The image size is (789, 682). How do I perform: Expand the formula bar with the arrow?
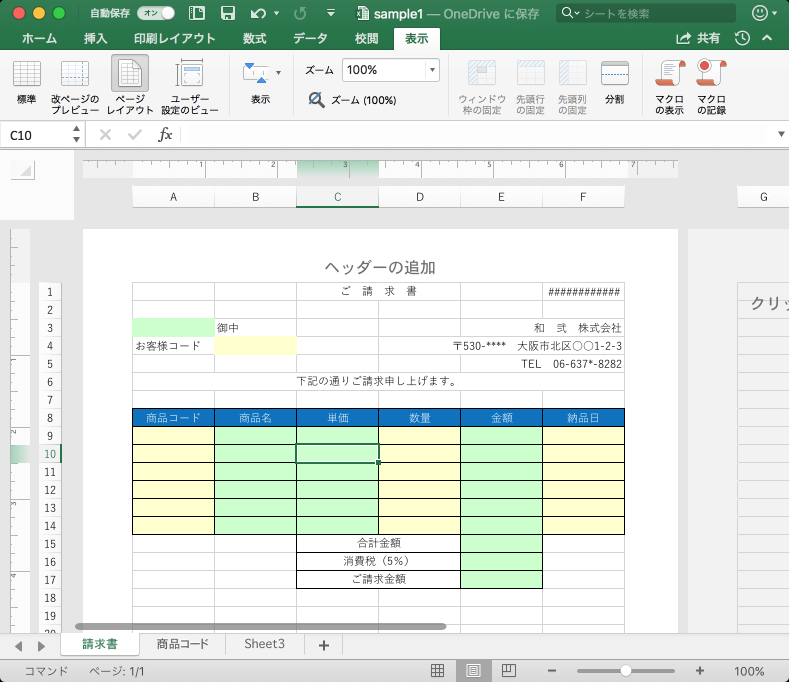coord(781,134)
